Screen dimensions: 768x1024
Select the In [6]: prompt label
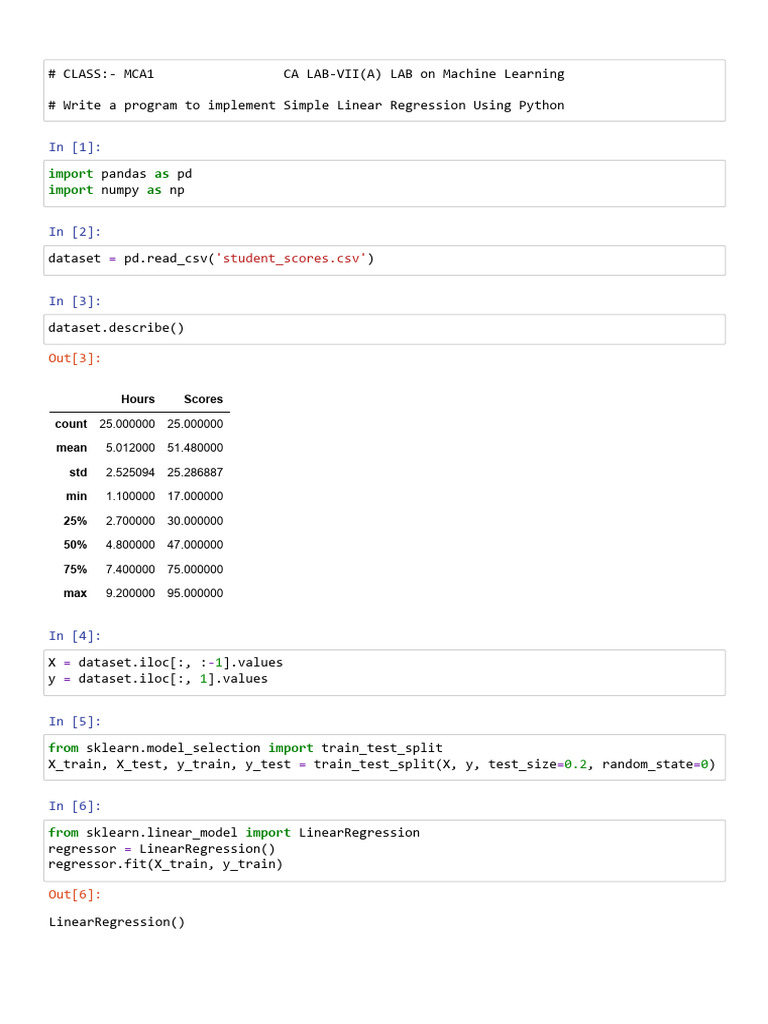coord(75,807)
